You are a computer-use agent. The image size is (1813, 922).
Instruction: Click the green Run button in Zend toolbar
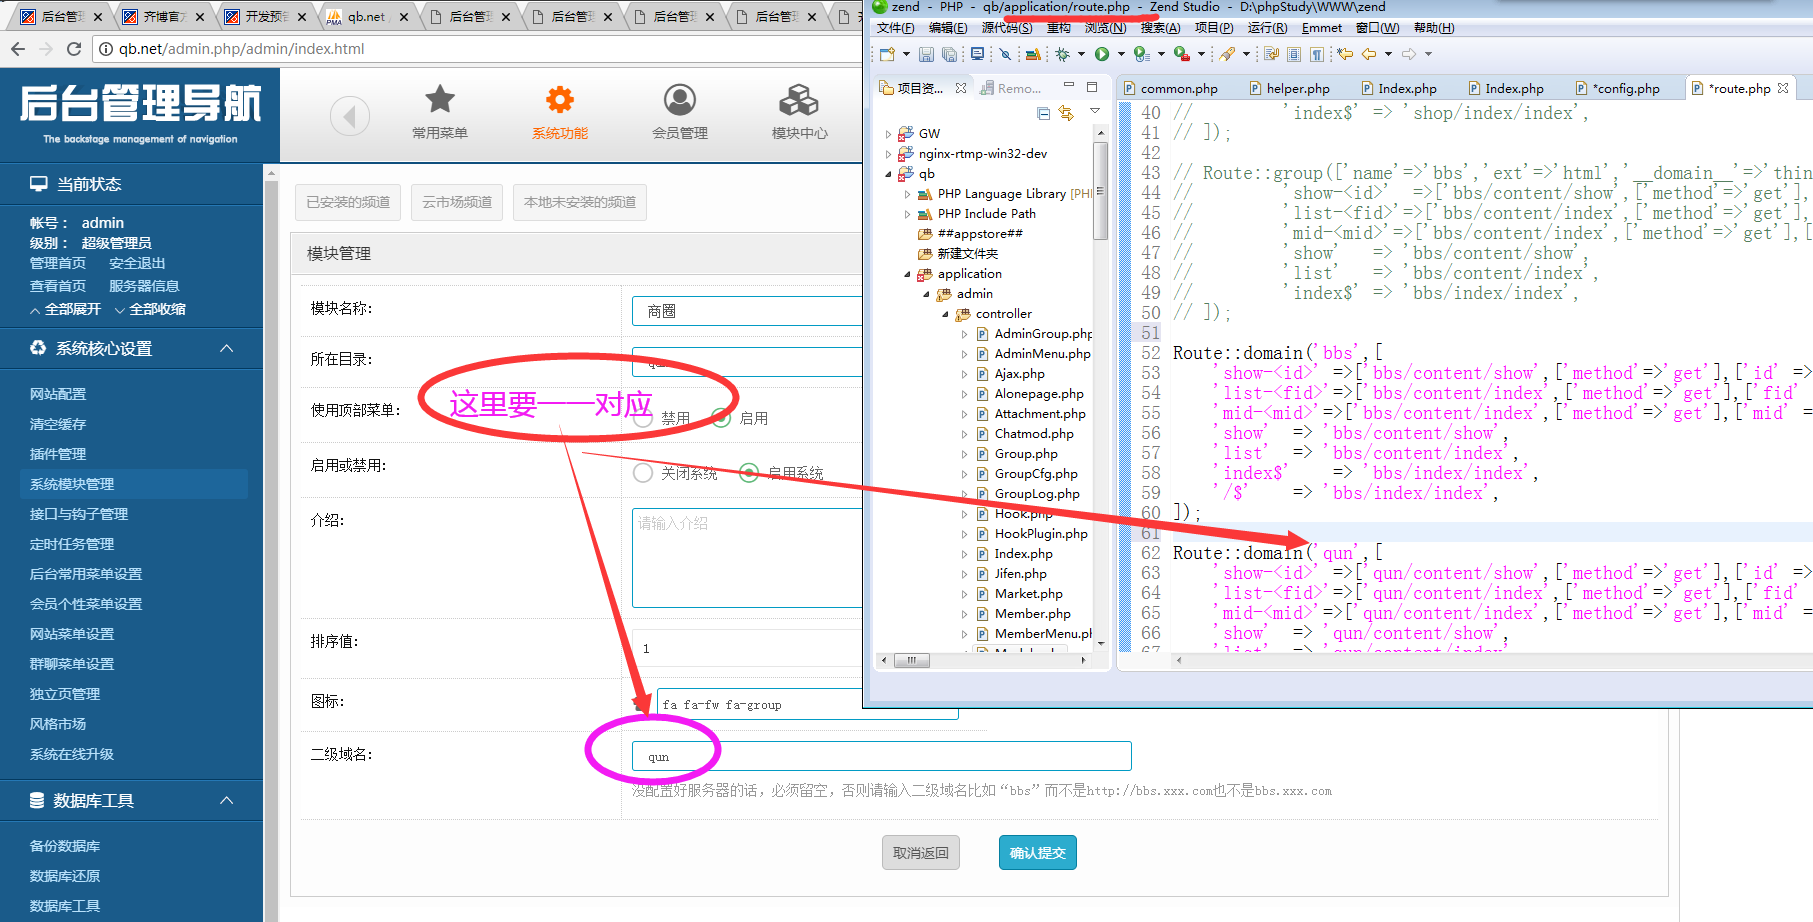point(1101,54)
